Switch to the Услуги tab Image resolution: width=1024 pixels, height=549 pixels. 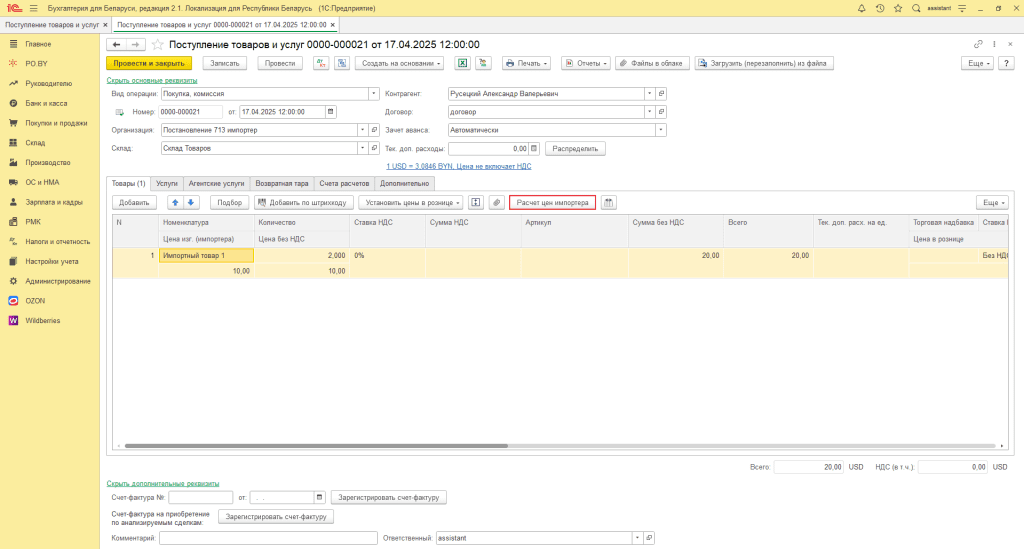[167, 183]
